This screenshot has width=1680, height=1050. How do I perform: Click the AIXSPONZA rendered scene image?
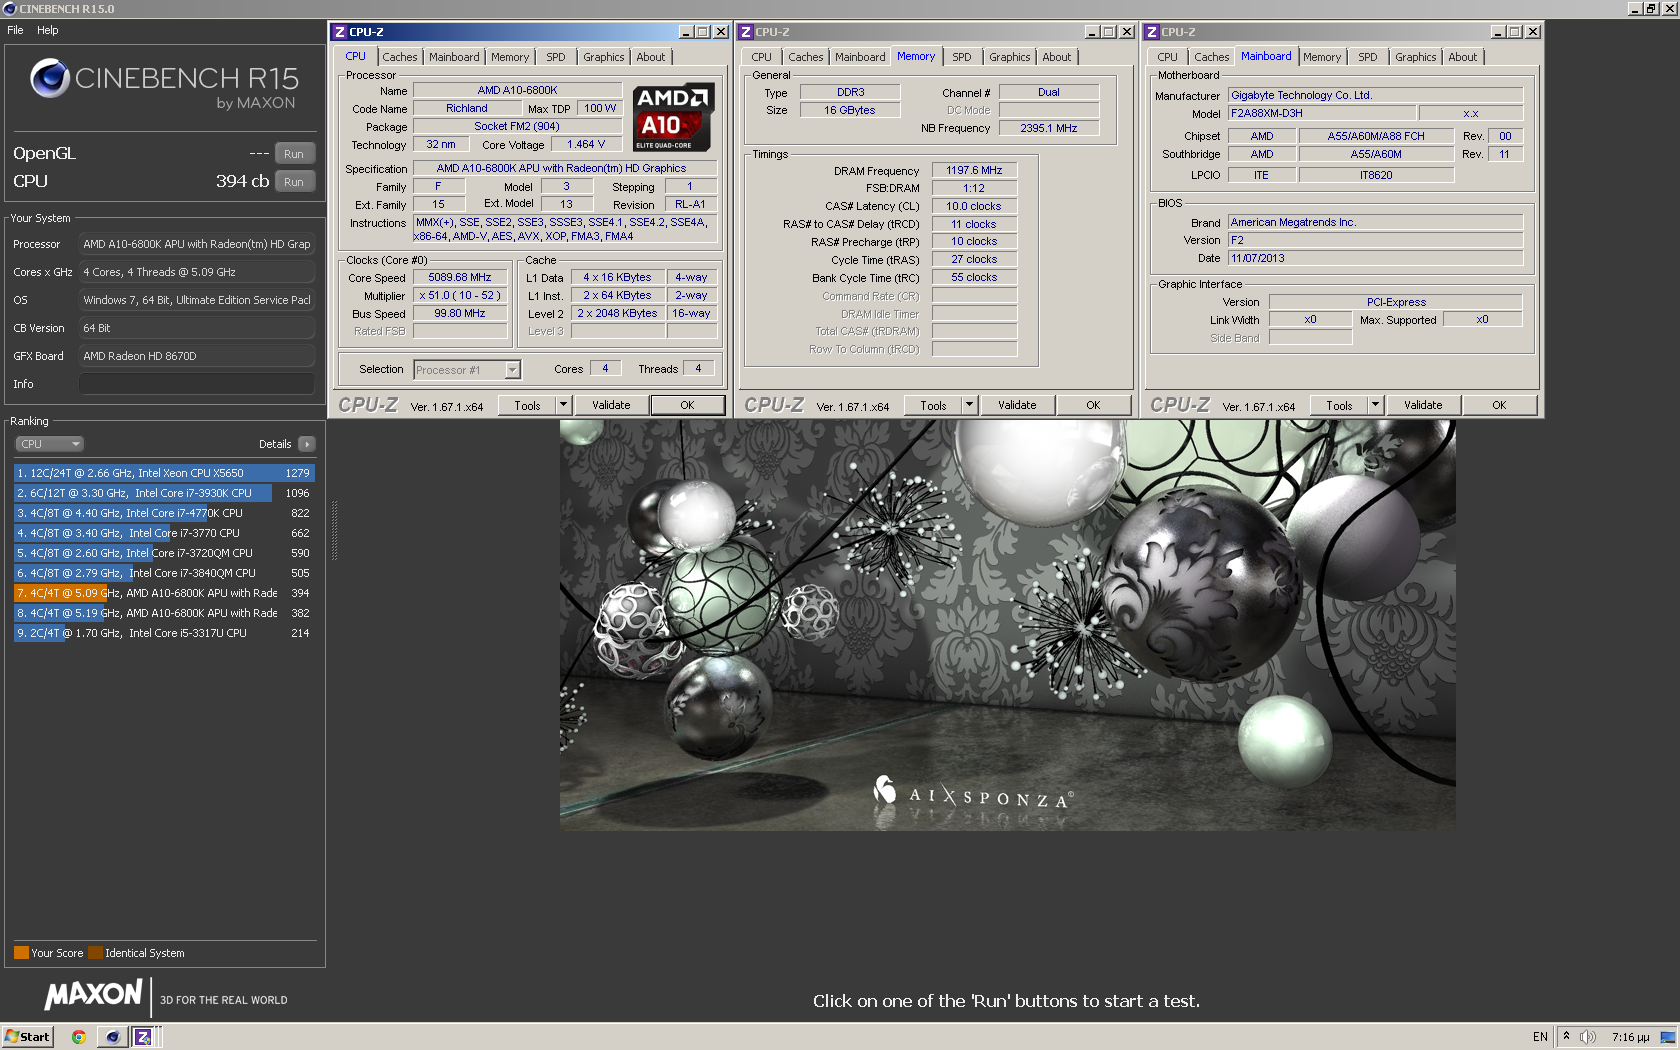click(1007, 625)
